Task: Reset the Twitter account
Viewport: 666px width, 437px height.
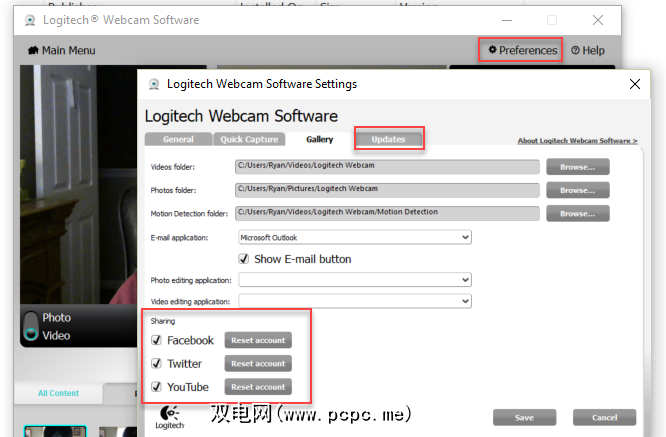Action: [258, 364]
